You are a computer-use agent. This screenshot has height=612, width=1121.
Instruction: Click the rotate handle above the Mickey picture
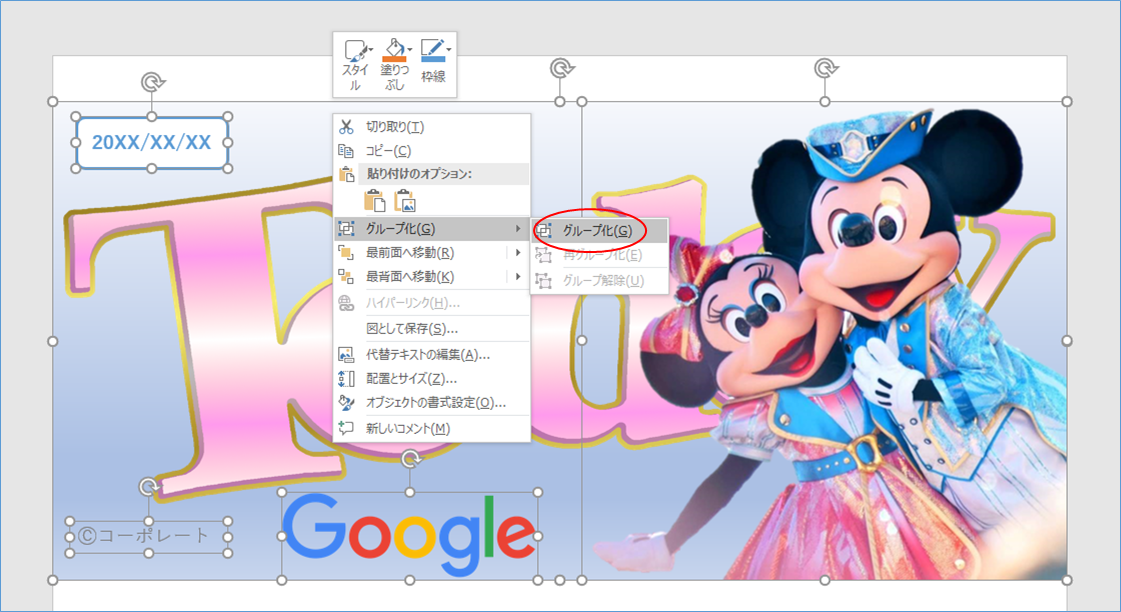pos(825,69)
